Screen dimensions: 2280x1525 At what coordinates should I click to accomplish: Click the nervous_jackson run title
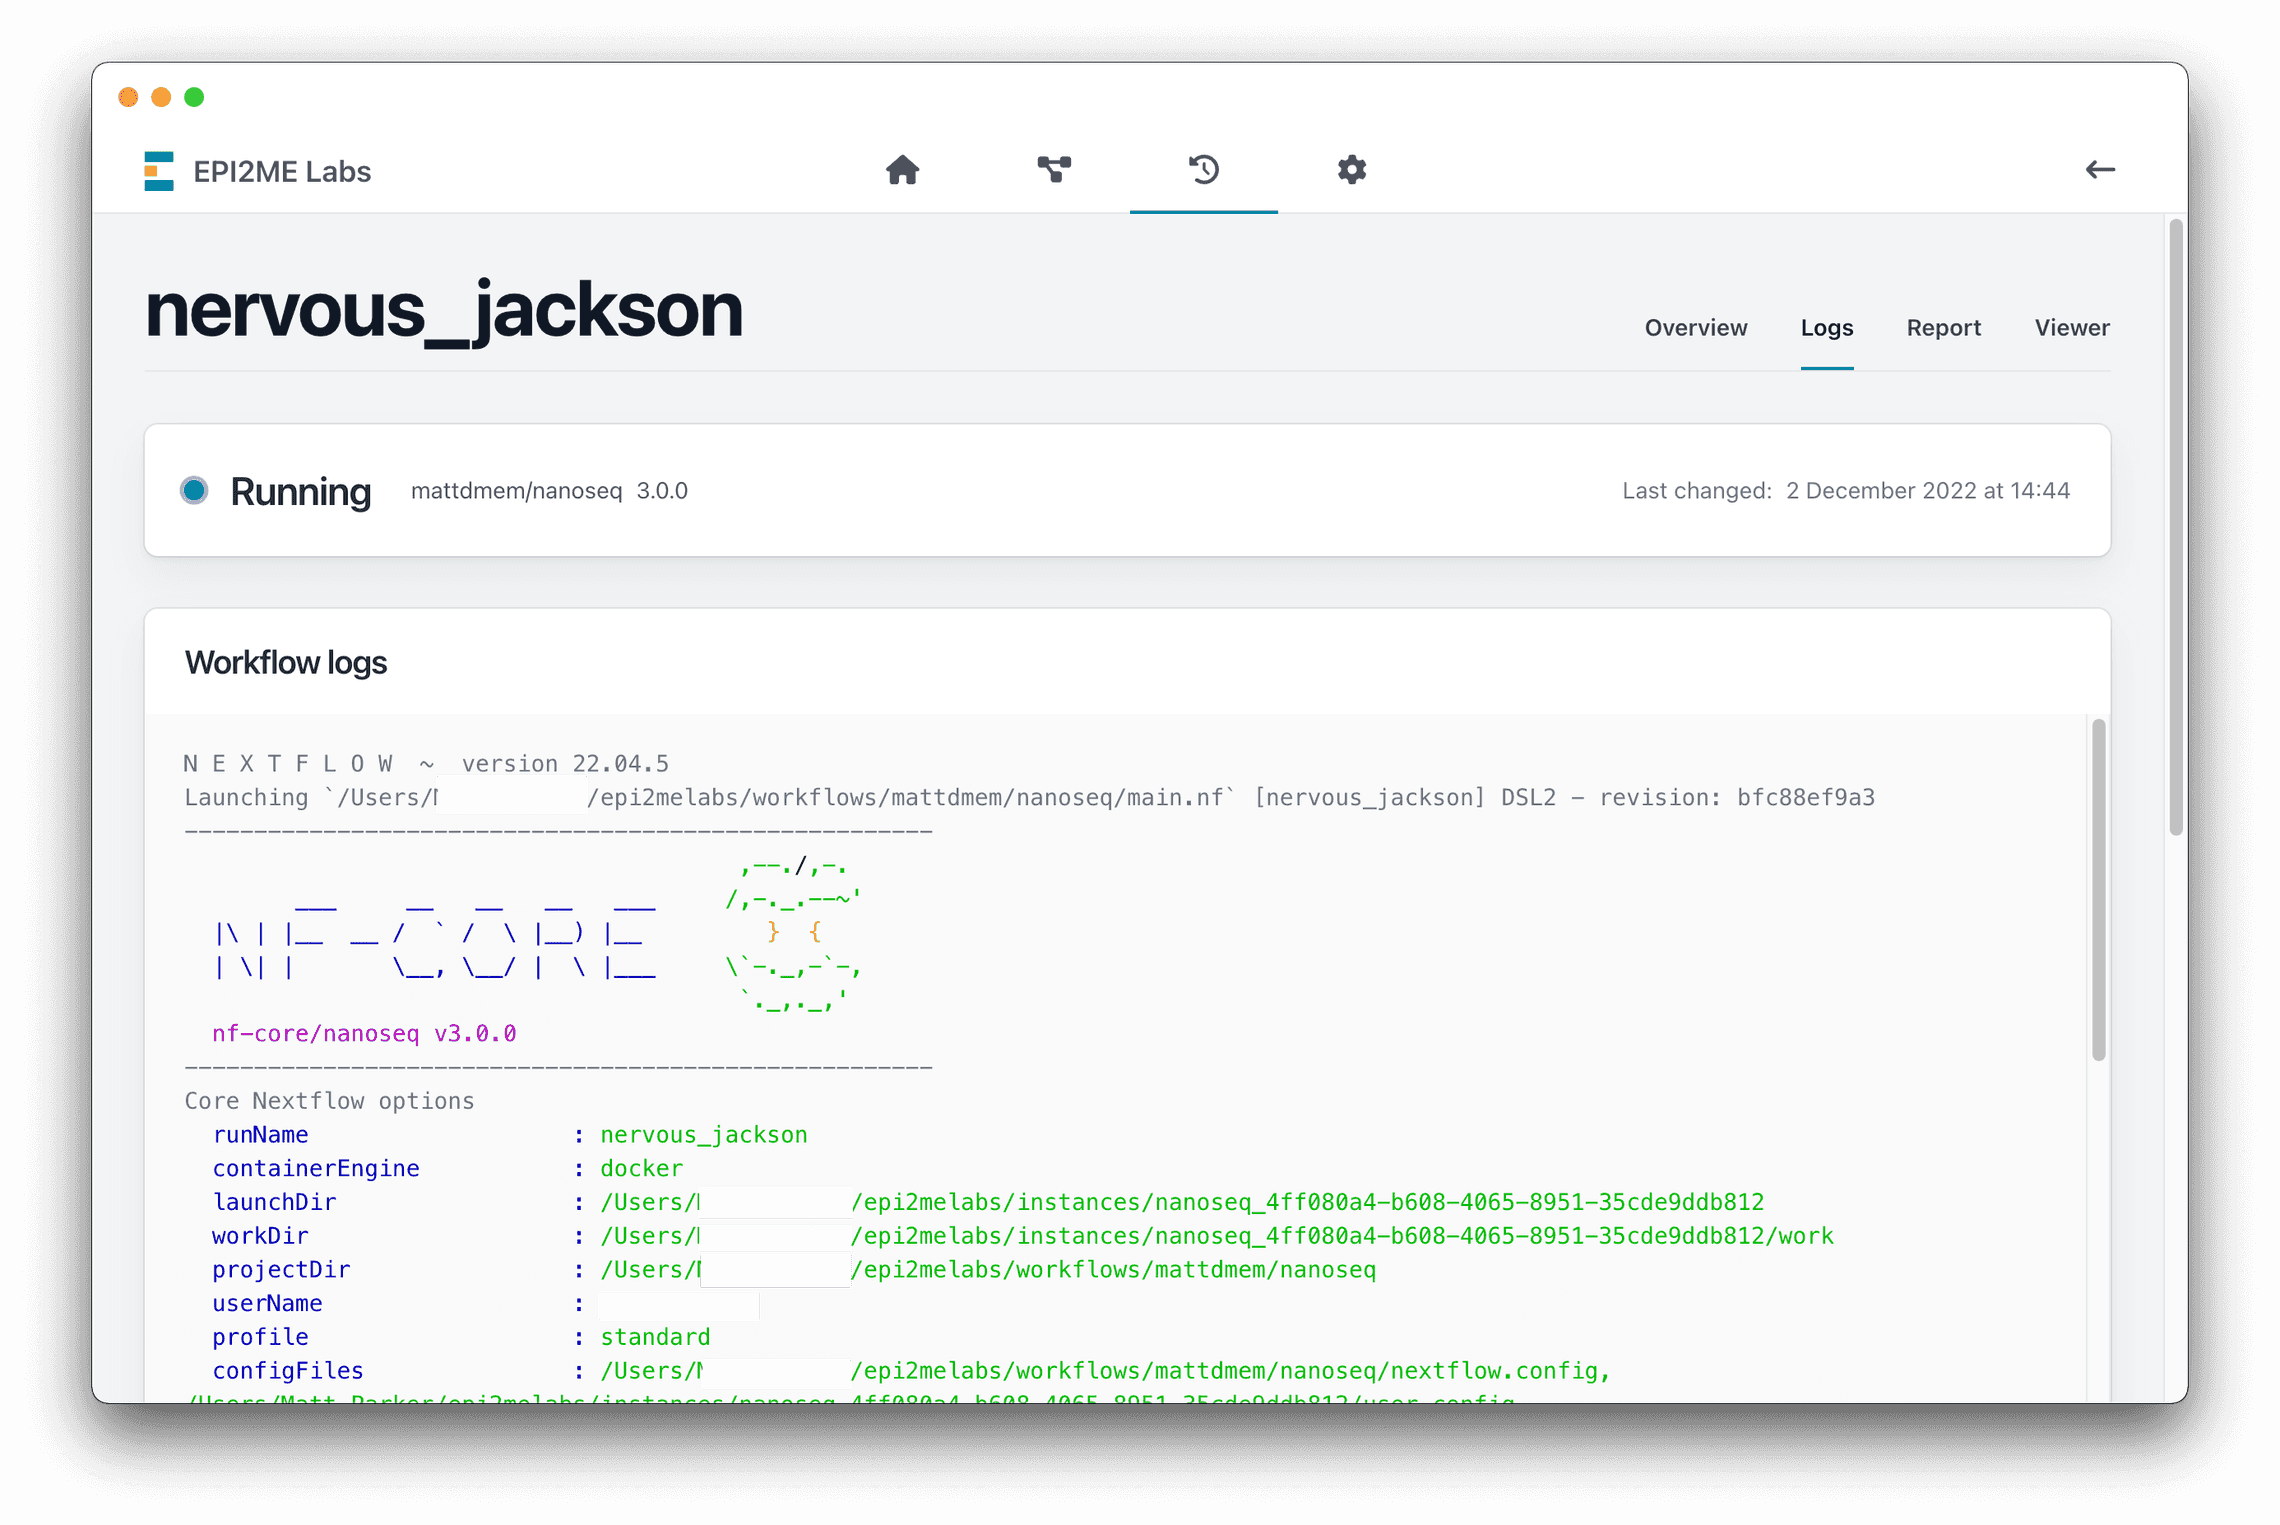[443, 311]
